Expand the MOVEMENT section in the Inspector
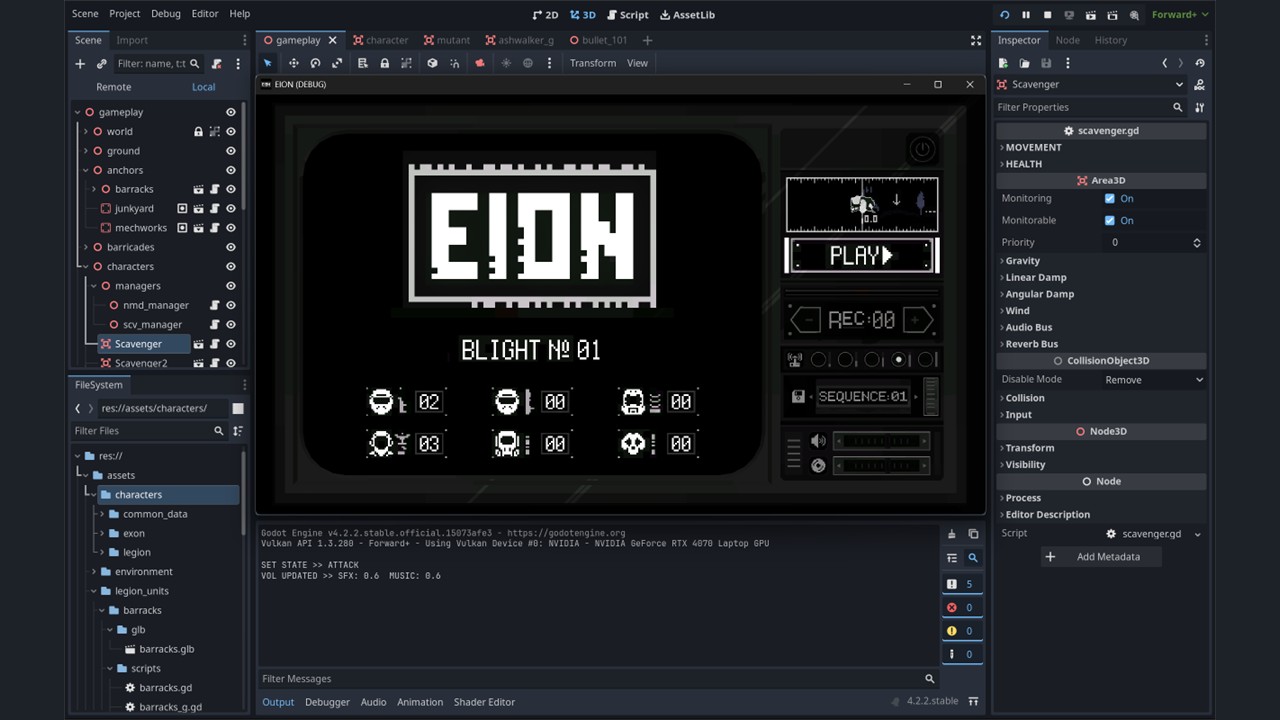1280x720 pixels. coord(1033,147)
